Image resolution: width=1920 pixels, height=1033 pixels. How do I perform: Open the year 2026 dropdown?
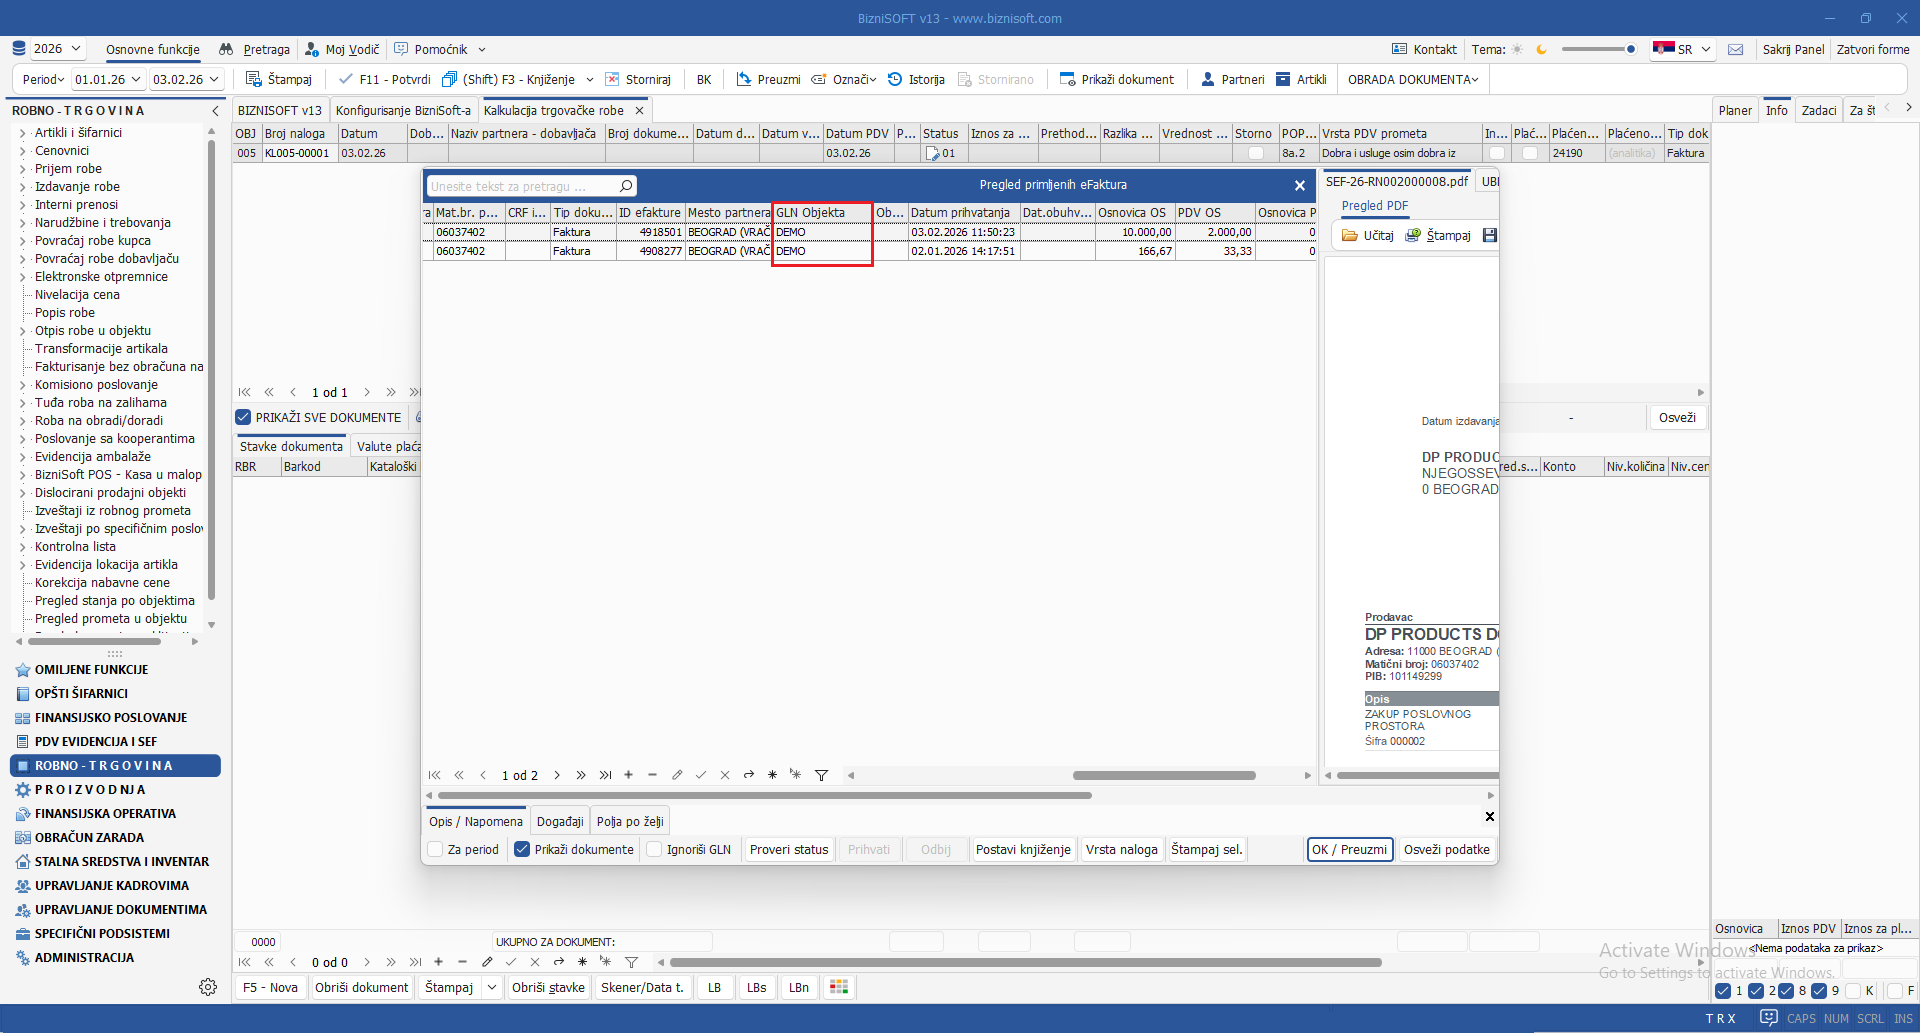pos(58,49)
